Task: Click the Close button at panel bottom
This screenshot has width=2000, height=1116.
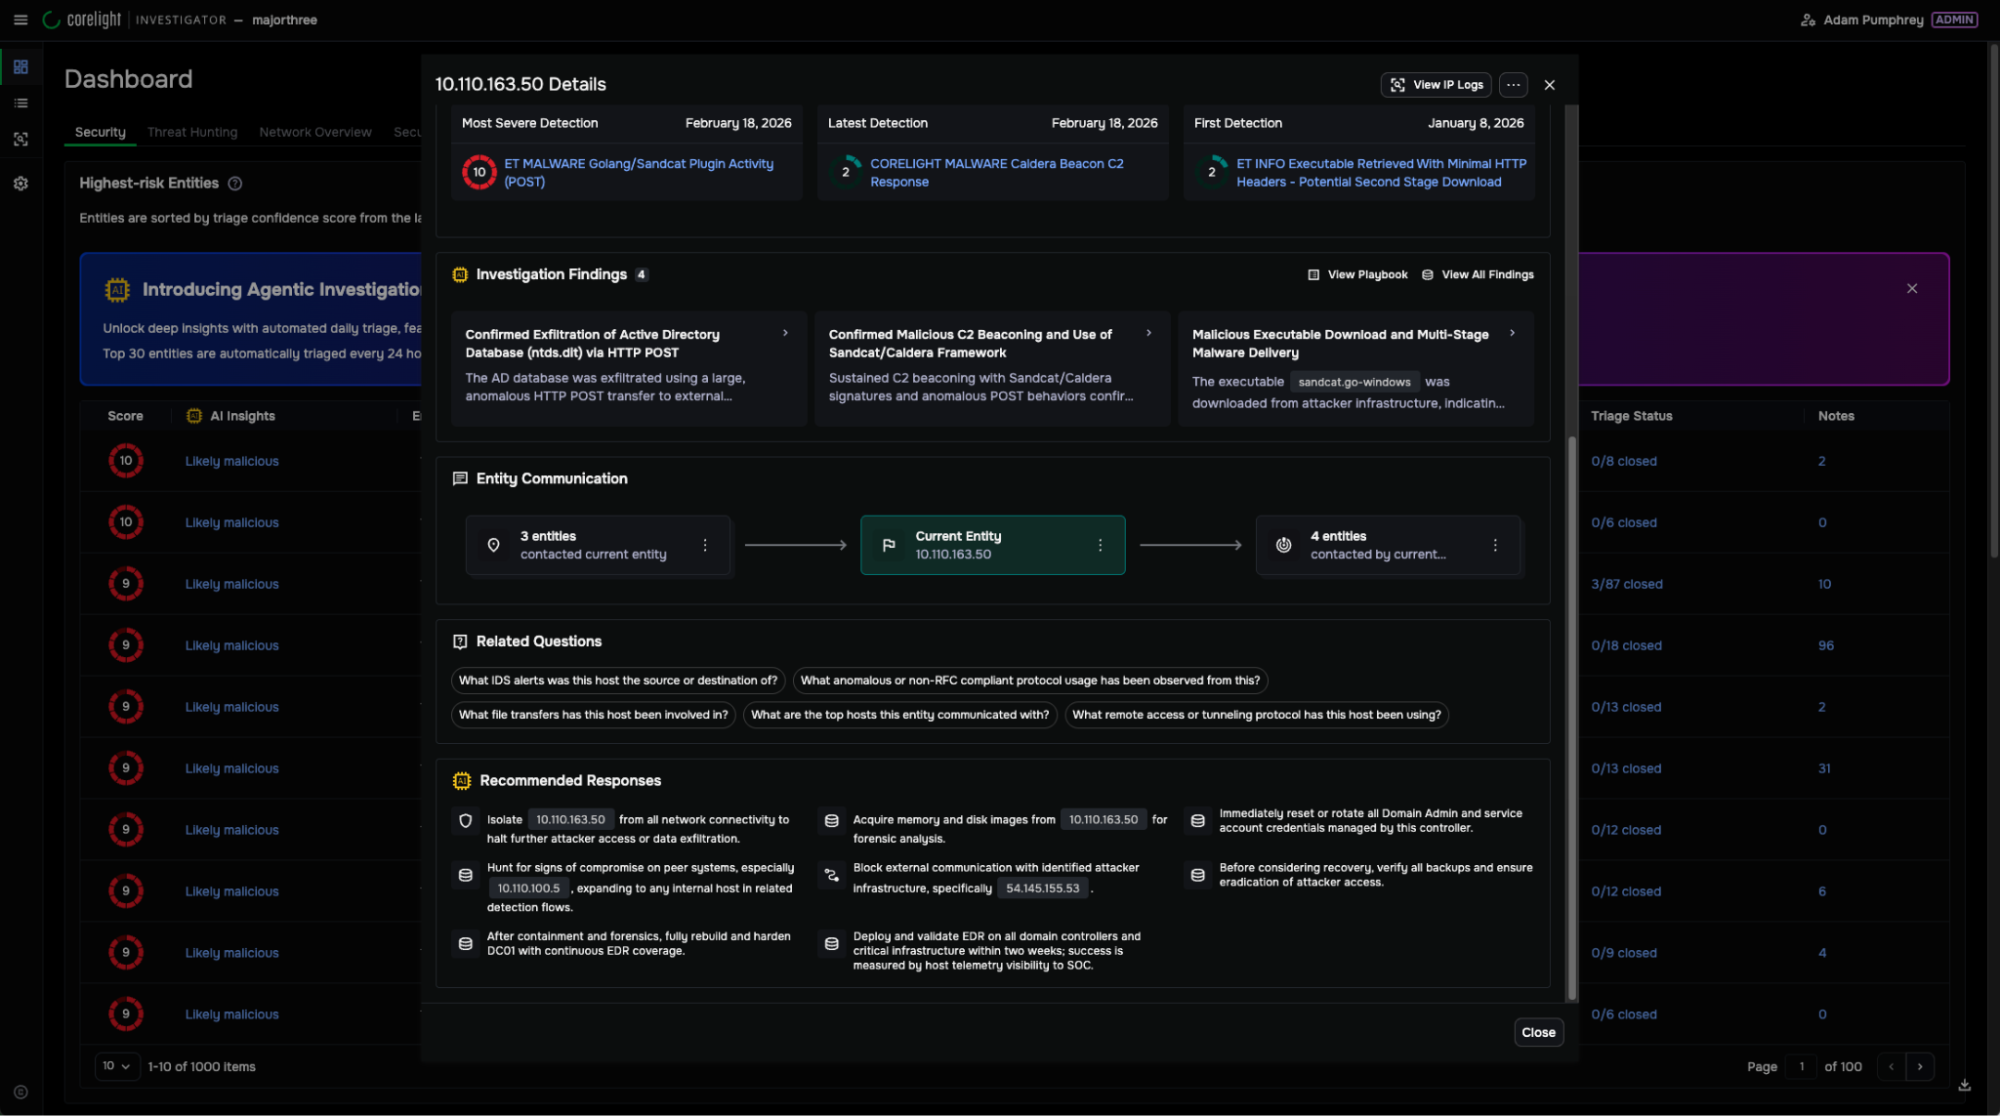Action: 1538,1032
